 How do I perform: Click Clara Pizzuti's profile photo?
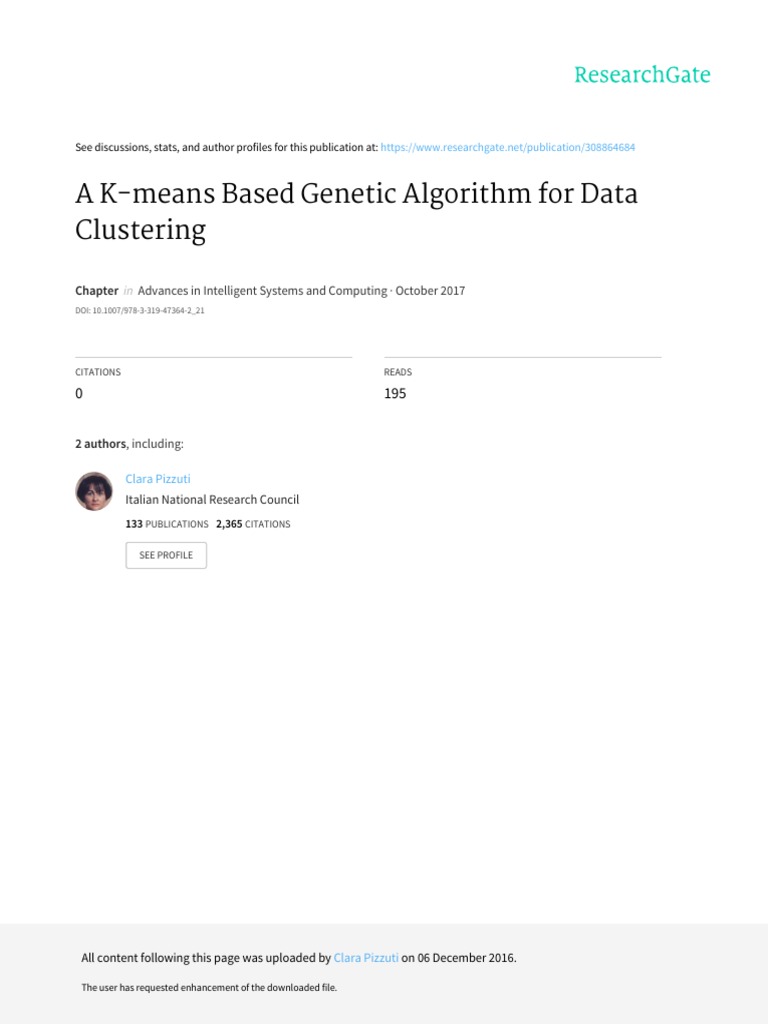pos(94,491)
